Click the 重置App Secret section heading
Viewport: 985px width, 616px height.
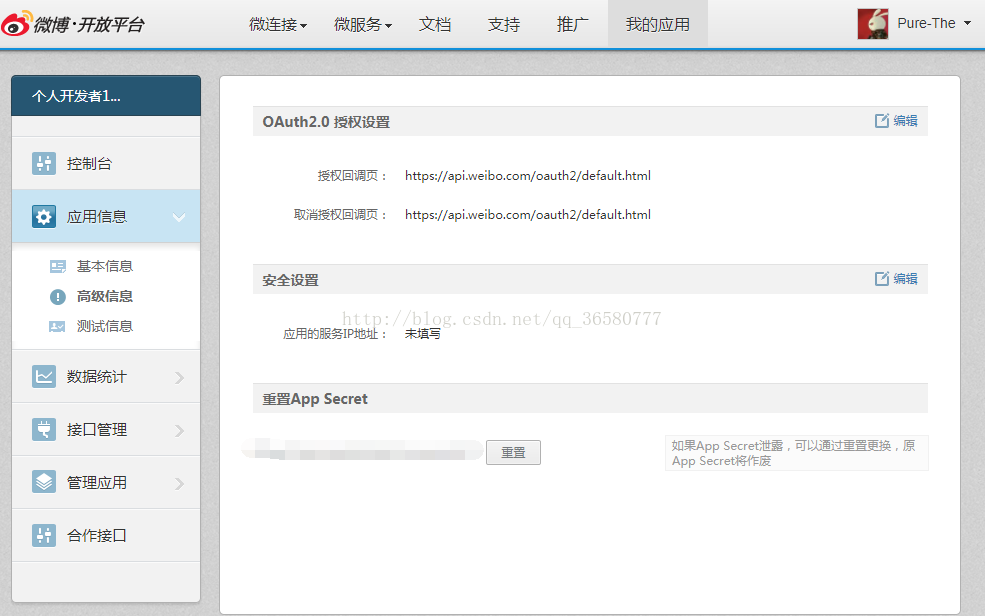[x=315, y=399]
